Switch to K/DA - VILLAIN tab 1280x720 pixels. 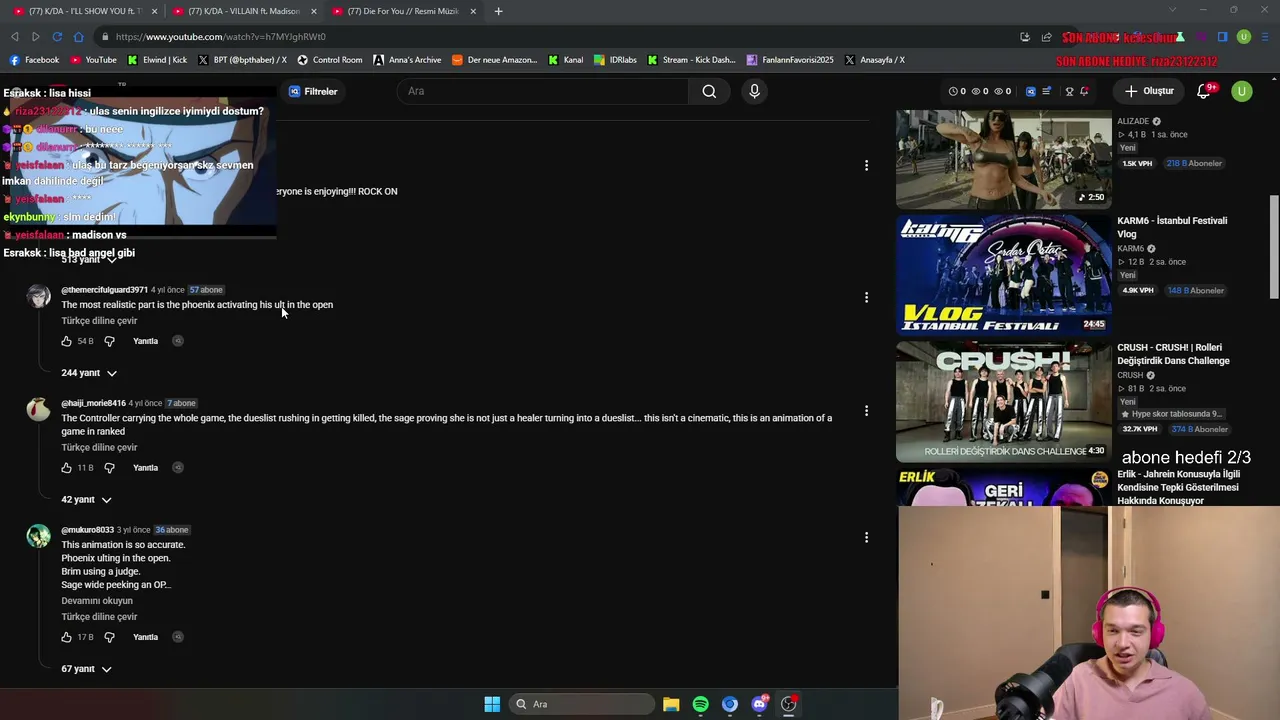tap(244, 11)
